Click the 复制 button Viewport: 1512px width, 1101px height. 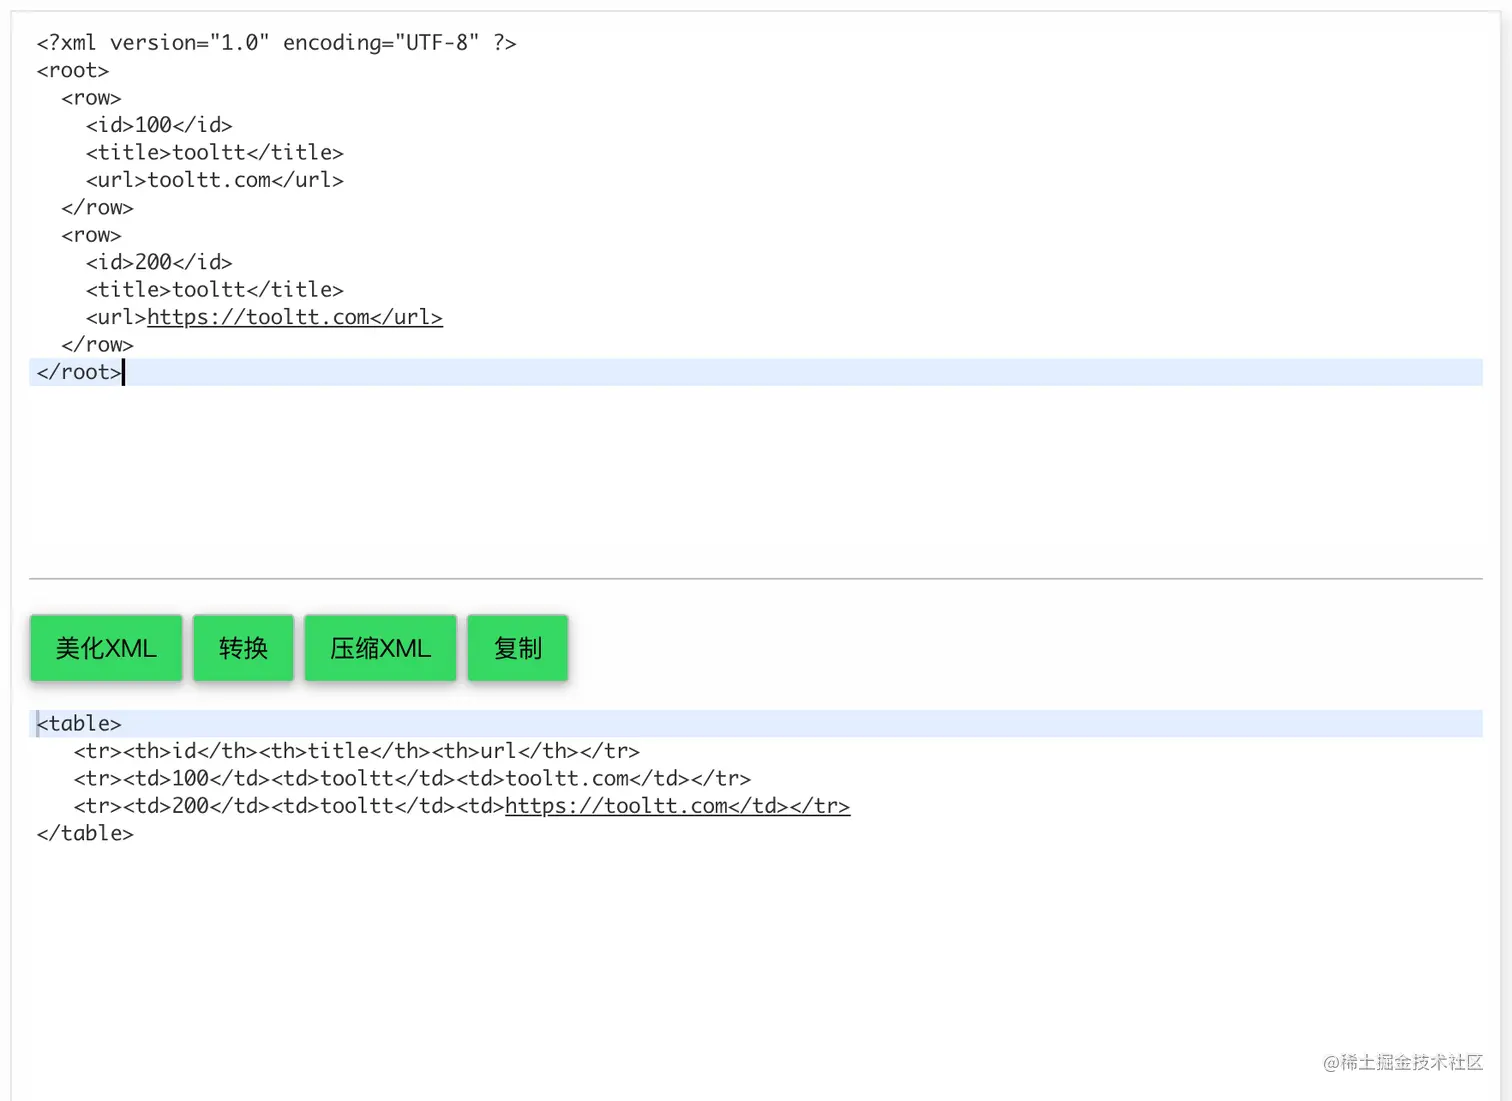click(517, 648)
